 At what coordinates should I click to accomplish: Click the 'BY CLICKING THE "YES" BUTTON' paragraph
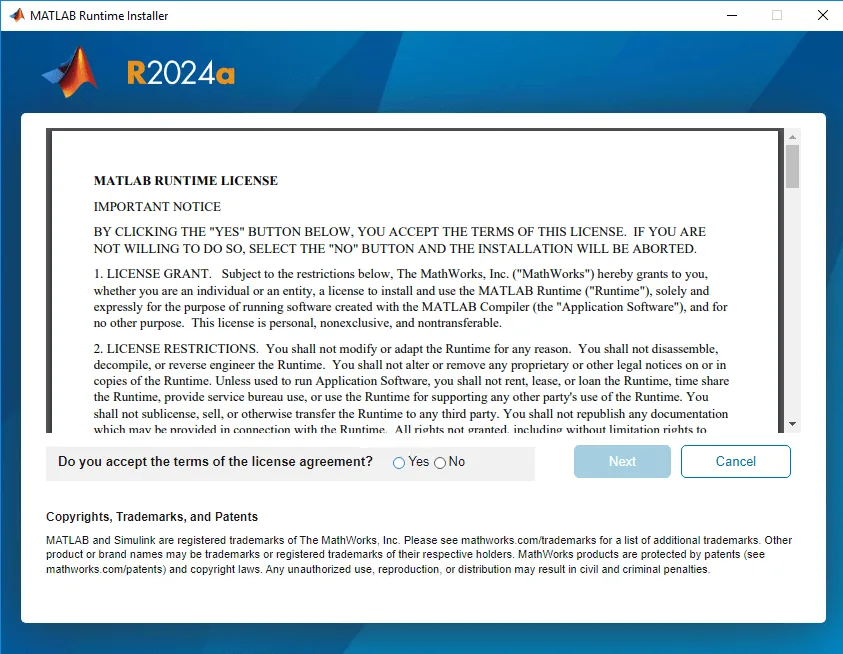click(x=399, y=240)
